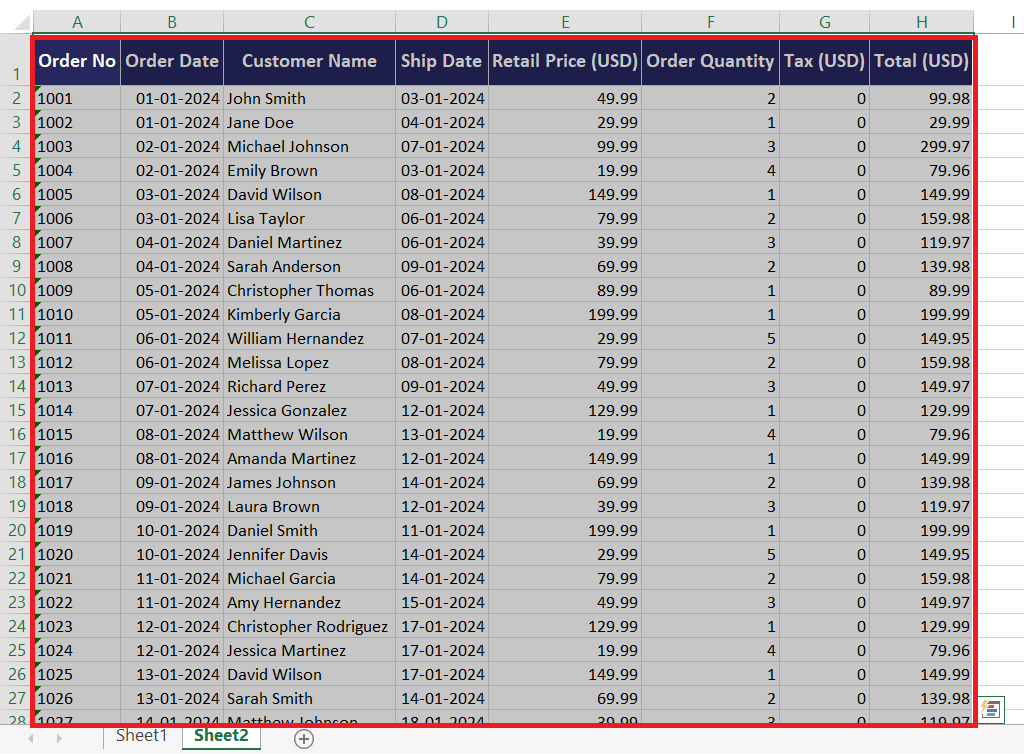Select cell with Sarah Anderson
Screen dimensions: 1024x754
tap(310, 266)
